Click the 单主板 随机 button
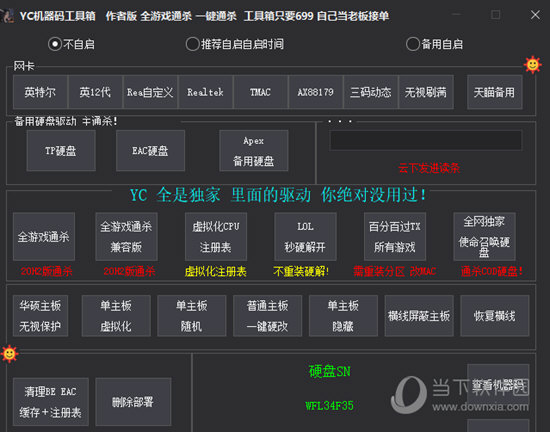Viewport: 550px width, 432px height. point(192,316)
